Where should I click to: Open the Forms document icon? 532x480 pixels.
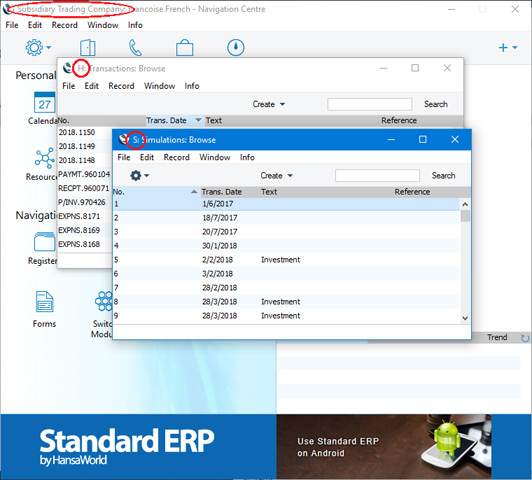(44, 302)
